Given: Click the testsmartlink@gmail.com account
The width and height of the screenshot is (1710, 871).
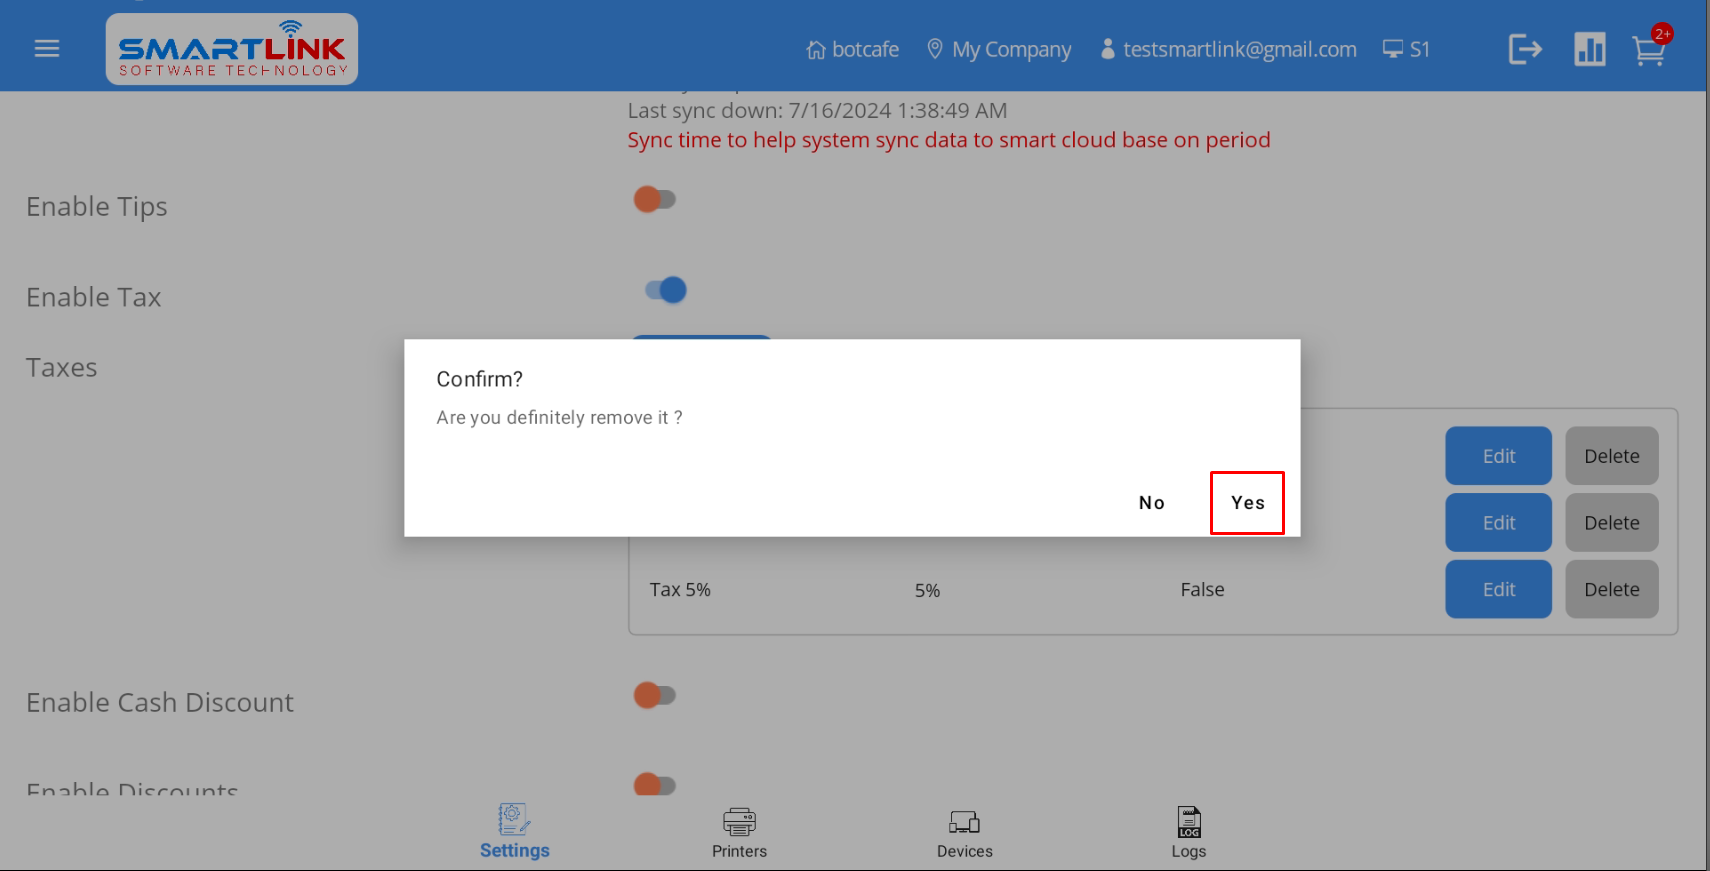Looking at the screenshot, I should [x=1228, y=49].
